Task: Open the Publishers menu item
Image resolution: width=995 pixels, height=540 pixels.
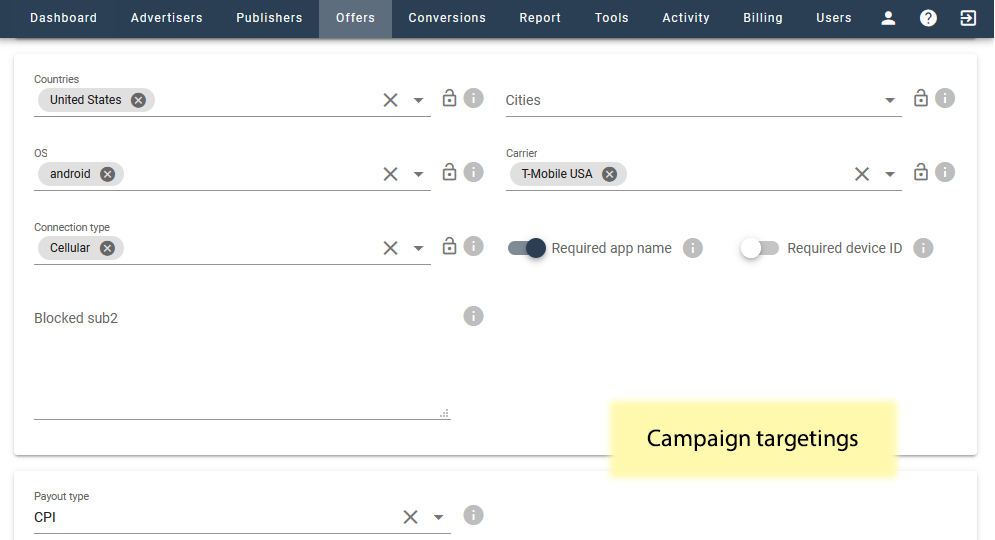Action: click(x=269, y=18)
